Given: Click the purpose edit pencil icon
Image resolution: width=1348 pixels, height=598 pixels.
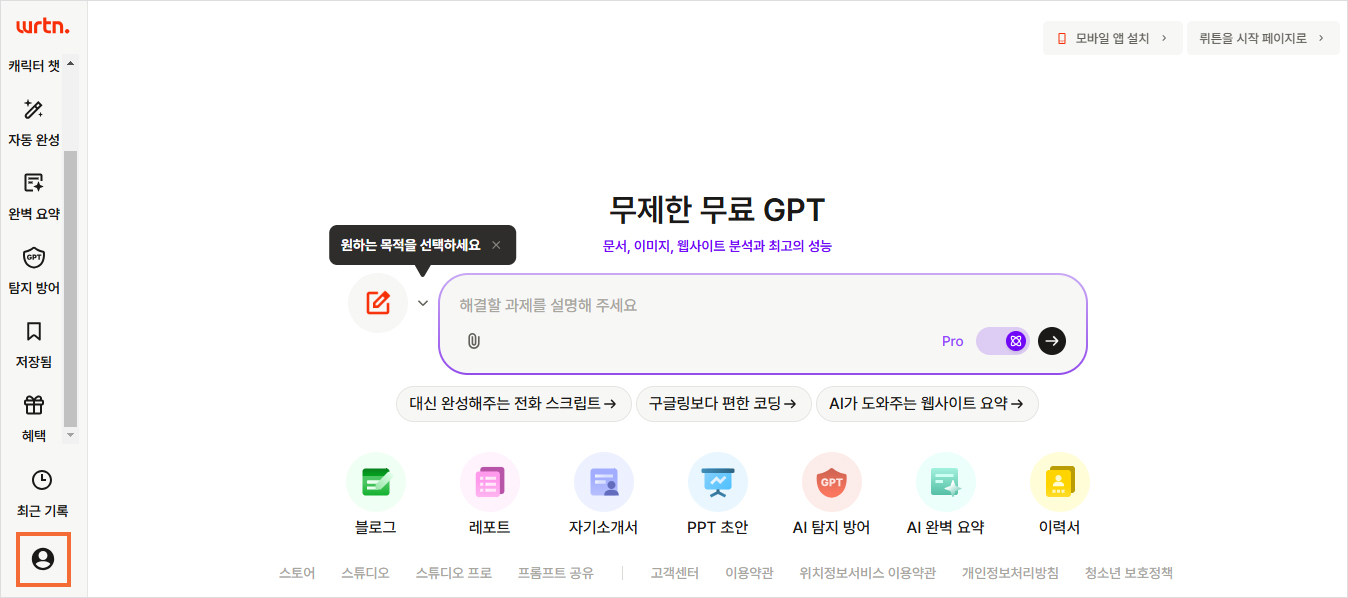Looking at the screenshot, I should tap(378, 303).
